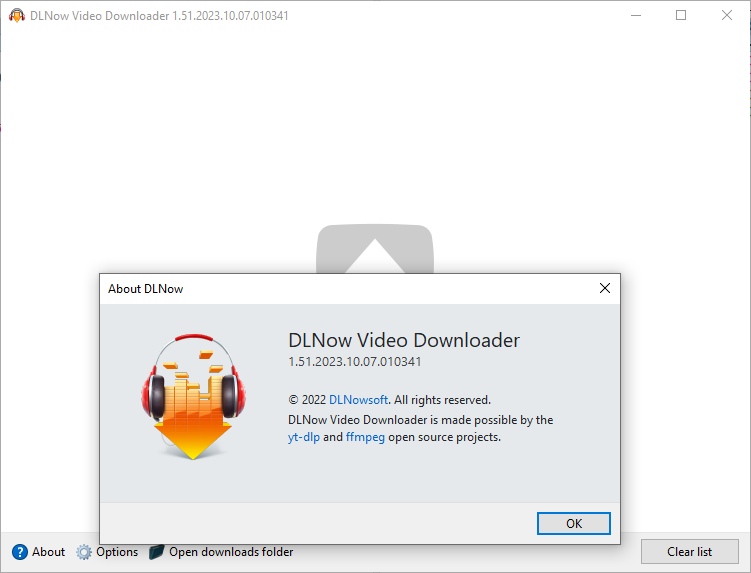Clear the download list

point(690,552)
